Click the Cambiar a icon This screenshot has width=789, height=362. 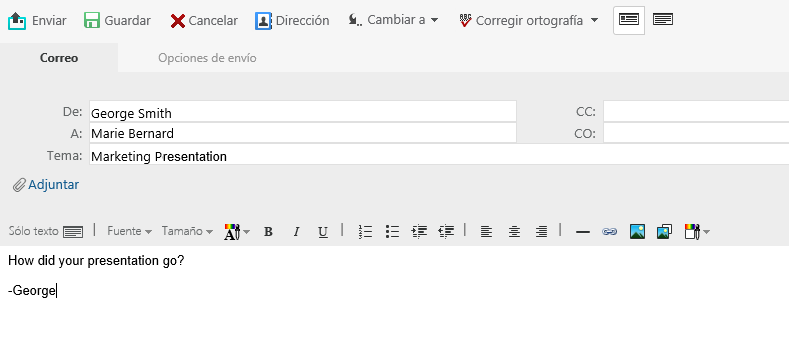click(355, 20)
